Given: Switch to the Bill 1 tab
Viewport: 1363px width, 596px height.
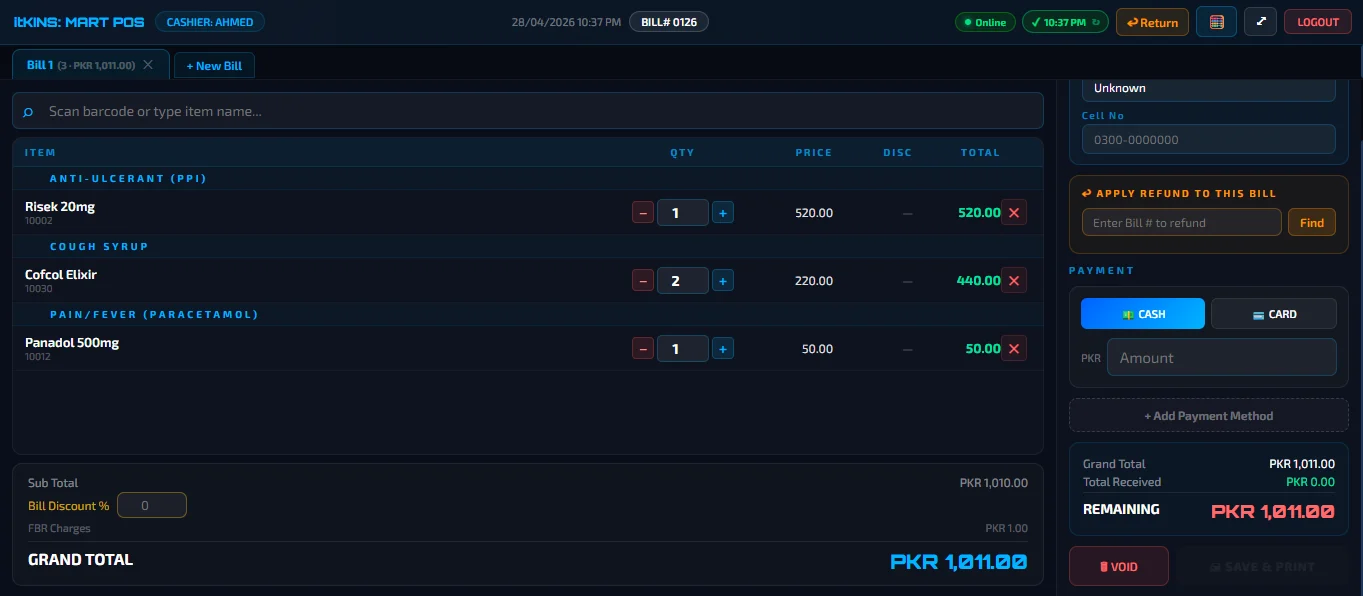Looking at the screenshot, I should coord(80,65).
